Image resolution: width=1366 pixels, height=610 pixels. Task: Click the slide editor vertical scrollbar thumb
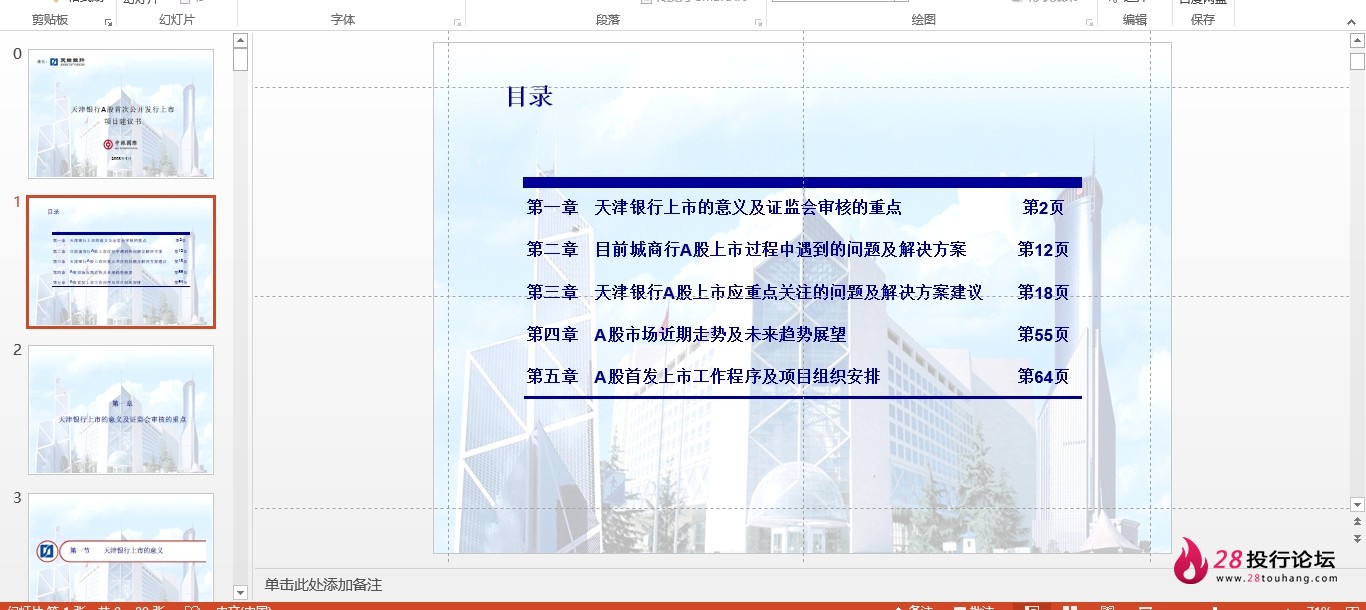[x=1357, y=60]
